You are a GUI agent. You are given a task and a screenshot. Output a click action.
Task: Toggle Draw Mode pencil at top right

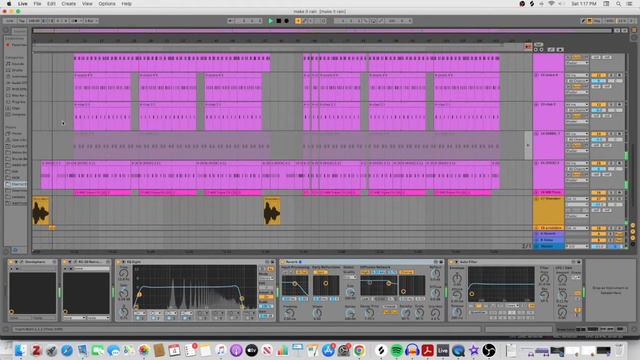[584, 21]
